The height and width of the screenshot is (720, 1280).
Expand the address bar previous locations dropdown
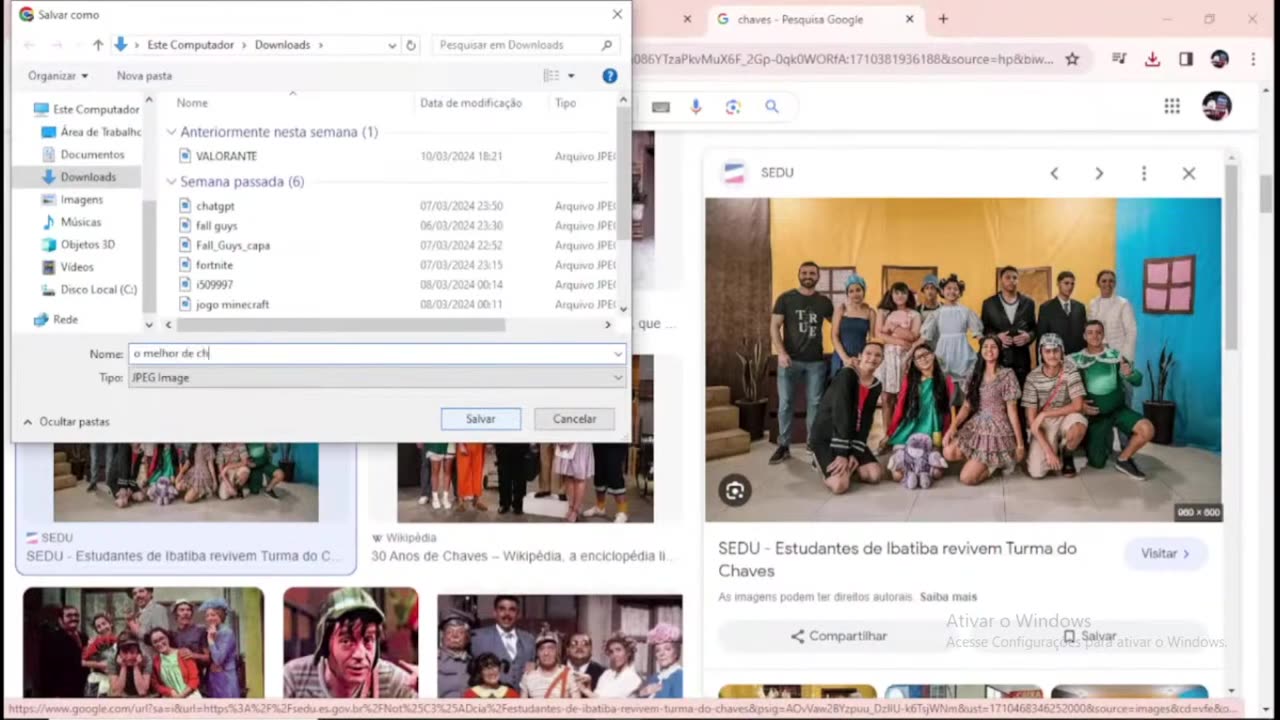pyautogui.click(x=392, y=45)
